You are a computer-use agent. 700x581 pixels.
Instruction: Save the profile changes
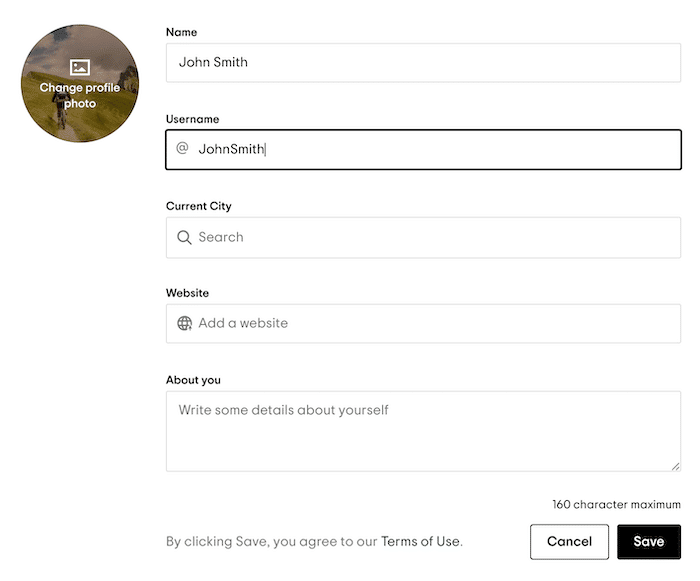click(x=649, y=542)
